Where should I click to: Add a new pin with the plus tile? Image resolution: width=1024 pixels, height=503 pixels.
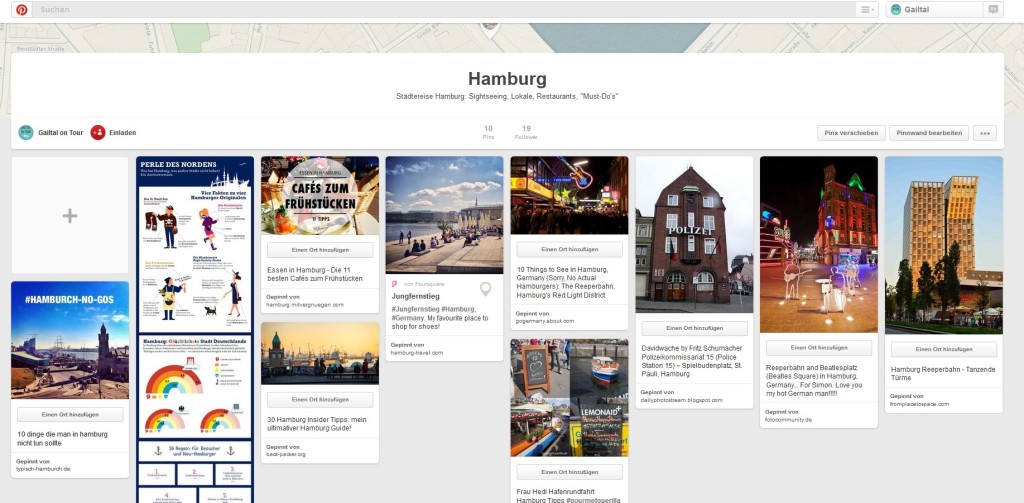70,215
